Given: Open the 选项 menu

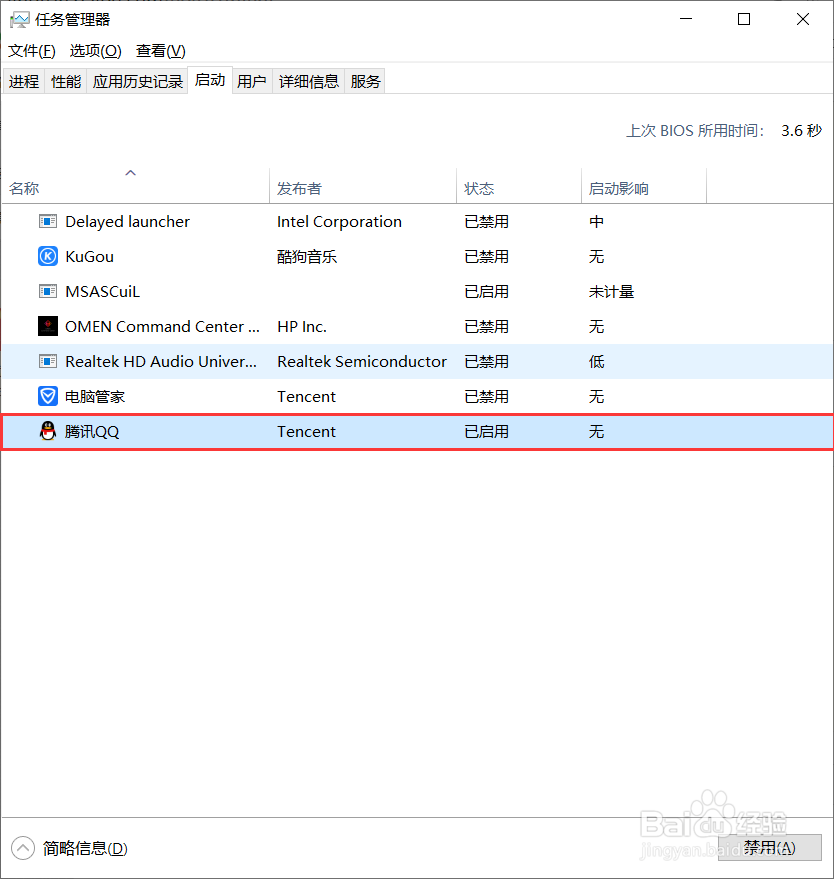Looking at the screenshot, I should click(95, 50).
